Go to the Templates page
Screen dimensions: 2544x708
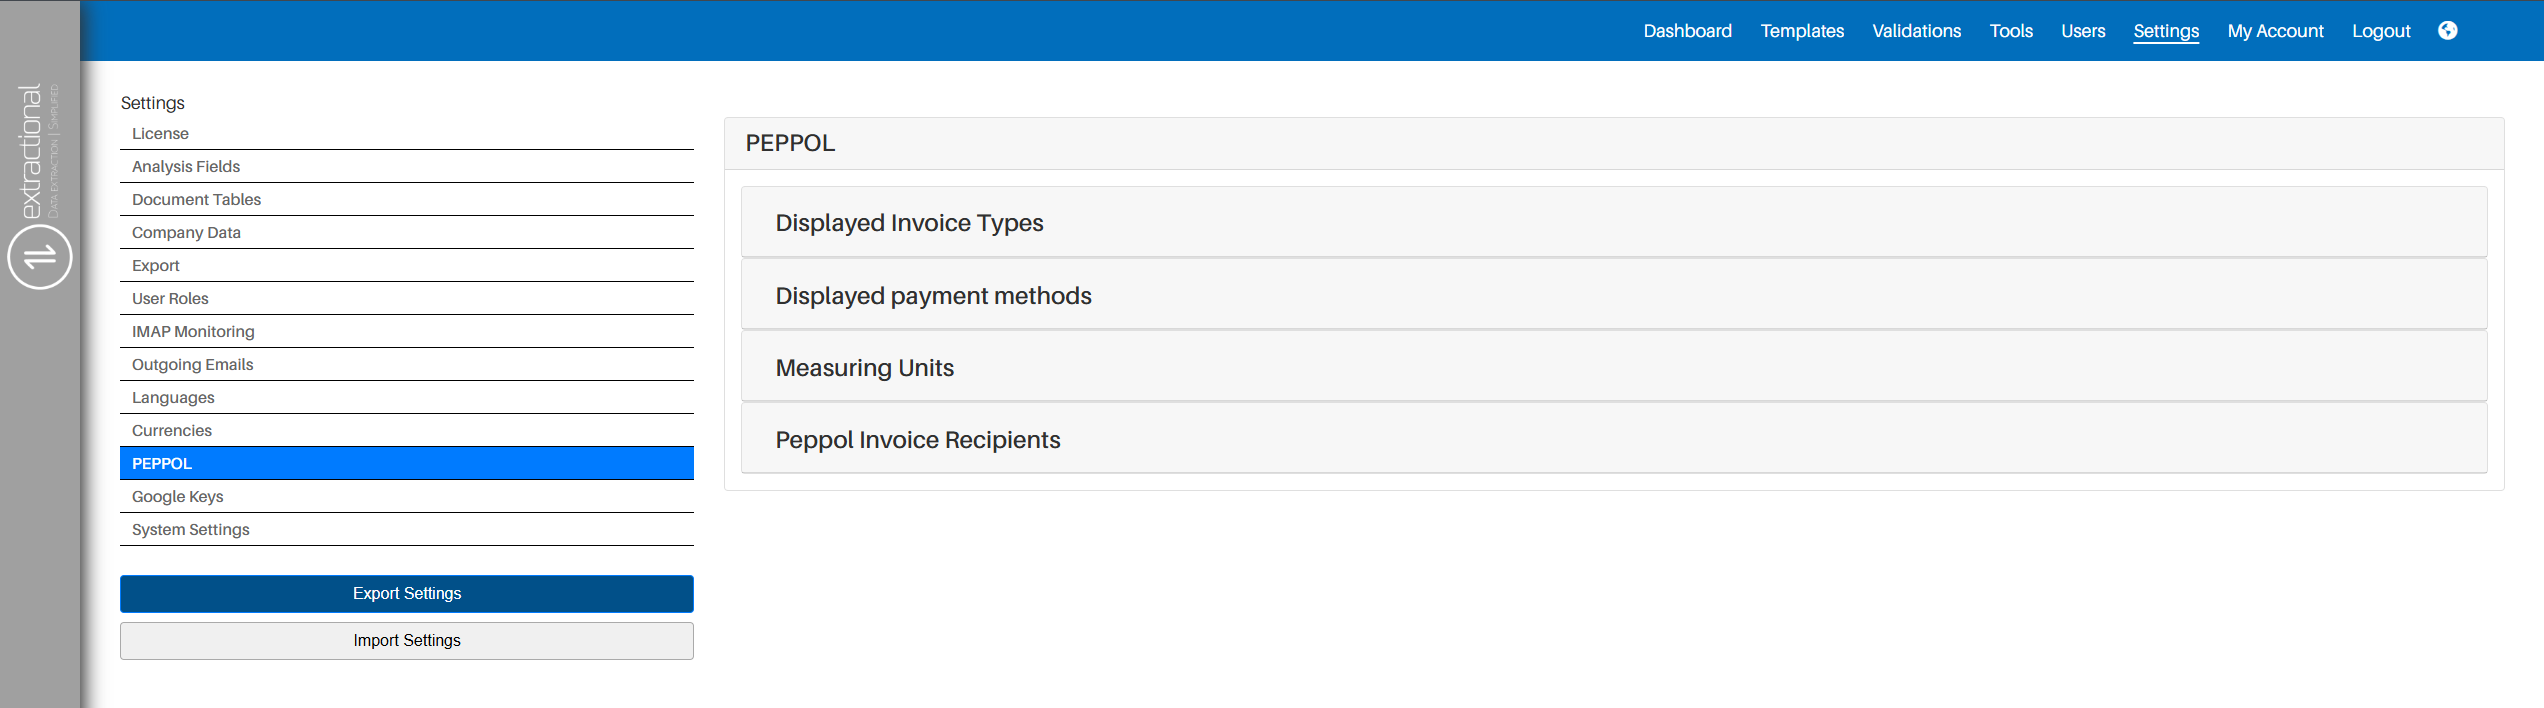coord(1802,31)
